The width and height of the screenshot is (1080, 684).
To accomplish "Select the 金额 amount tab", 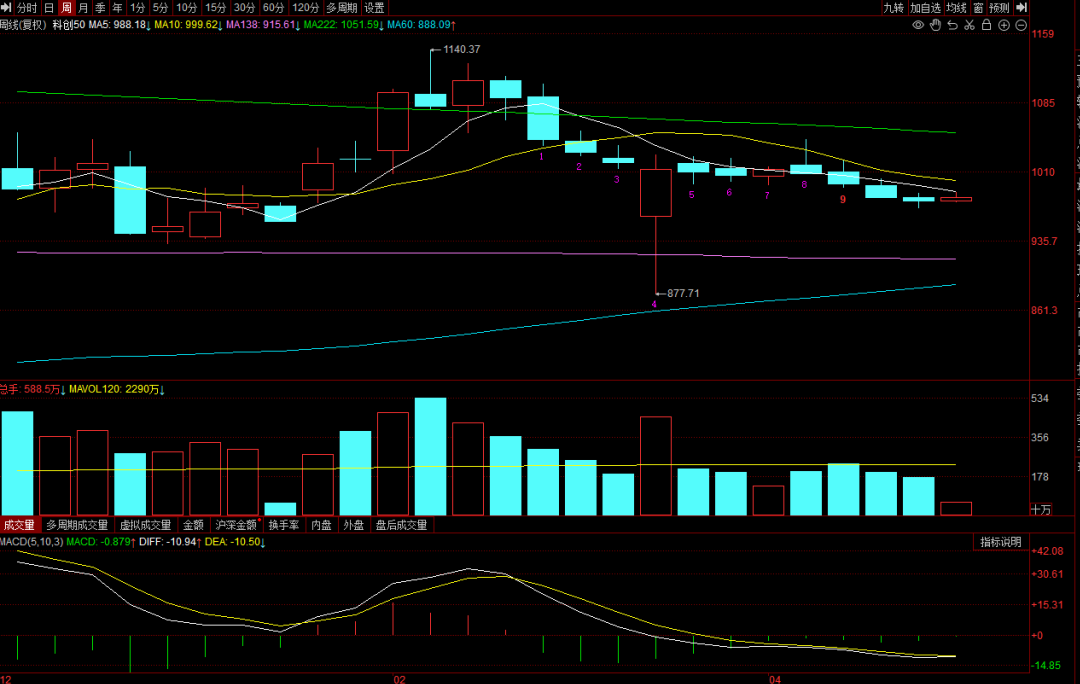I will point(194,525).
